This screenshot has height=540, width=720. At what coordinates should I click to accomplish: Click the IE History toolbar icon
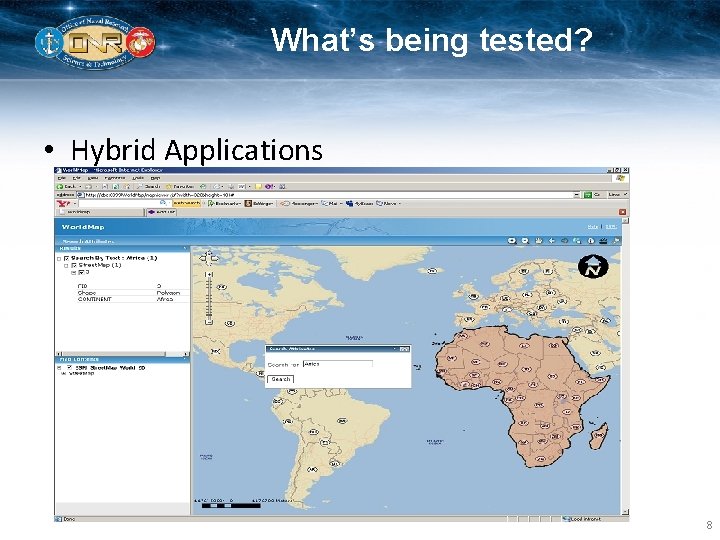pos(203,187)
